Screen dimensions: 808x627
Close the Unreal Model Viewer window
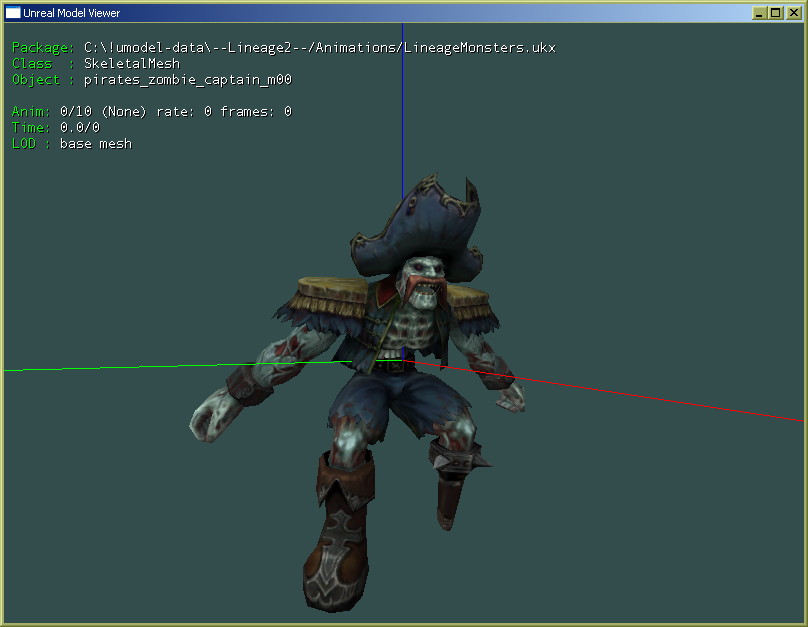tap(794, 13)
